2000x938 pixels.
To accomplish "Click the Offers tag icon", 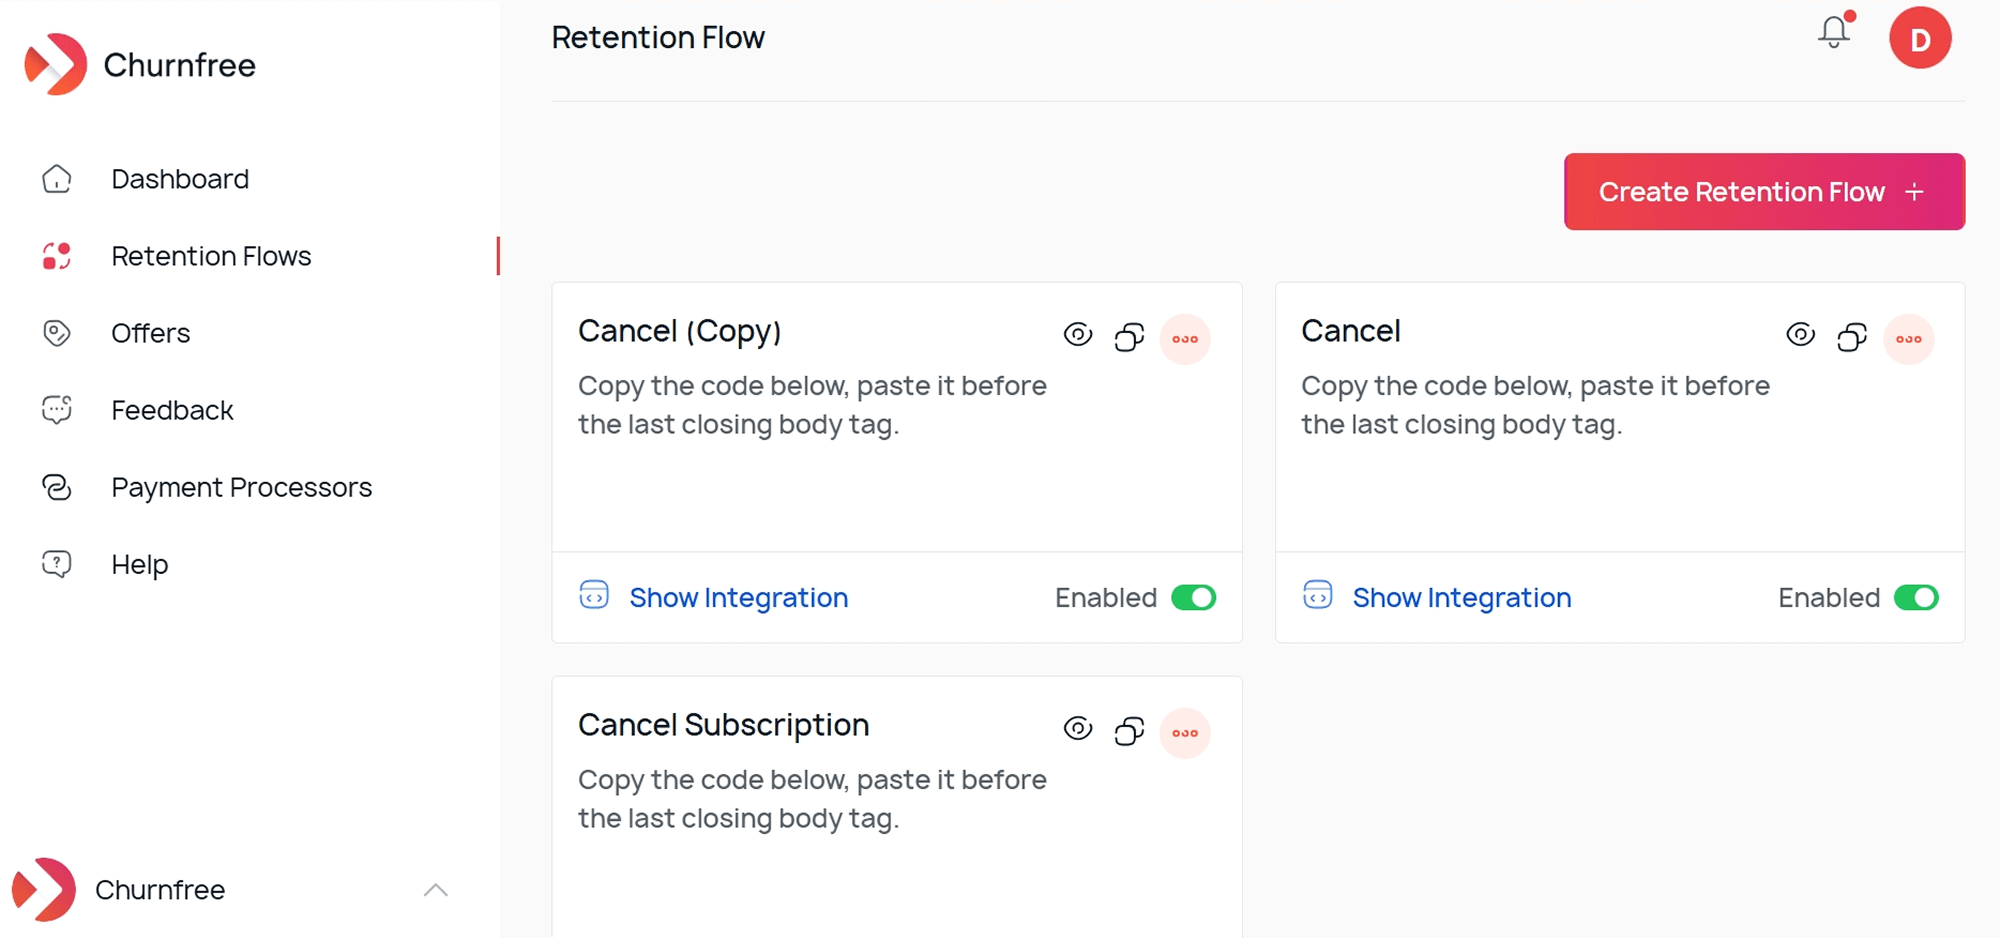I will click(x=57, y=333).
